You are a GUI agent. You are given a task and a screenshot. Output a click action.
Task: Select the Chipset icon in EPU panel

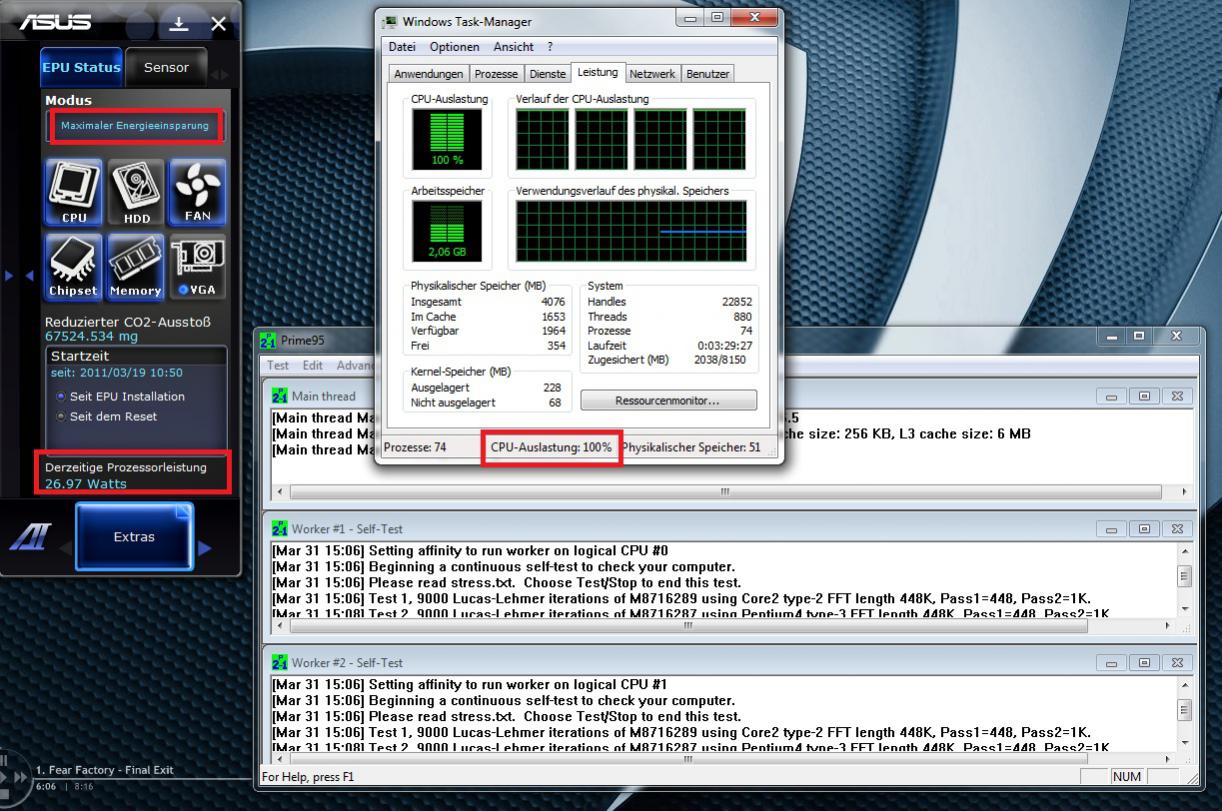74,267
